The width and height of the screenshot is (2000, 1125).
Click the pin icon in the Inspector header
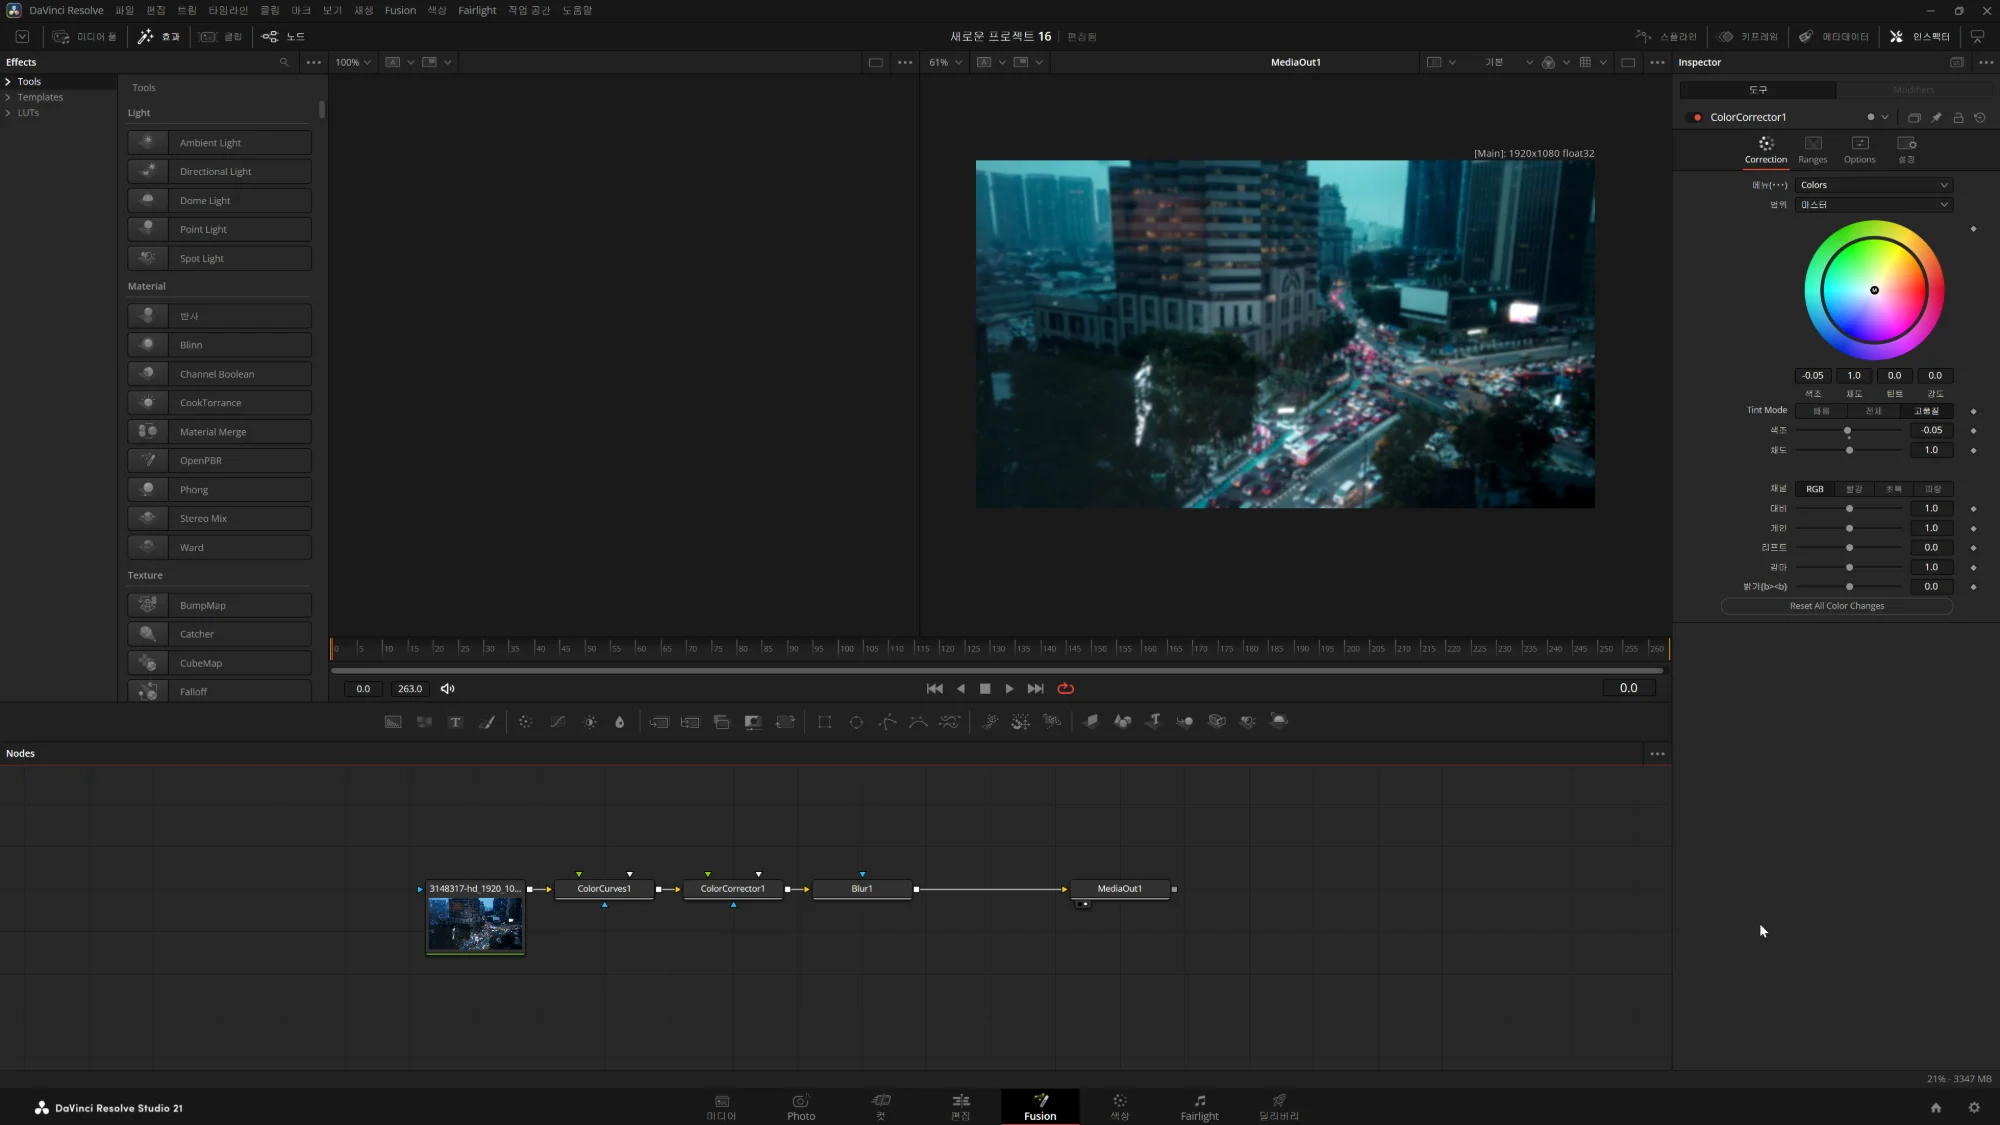1936,117
